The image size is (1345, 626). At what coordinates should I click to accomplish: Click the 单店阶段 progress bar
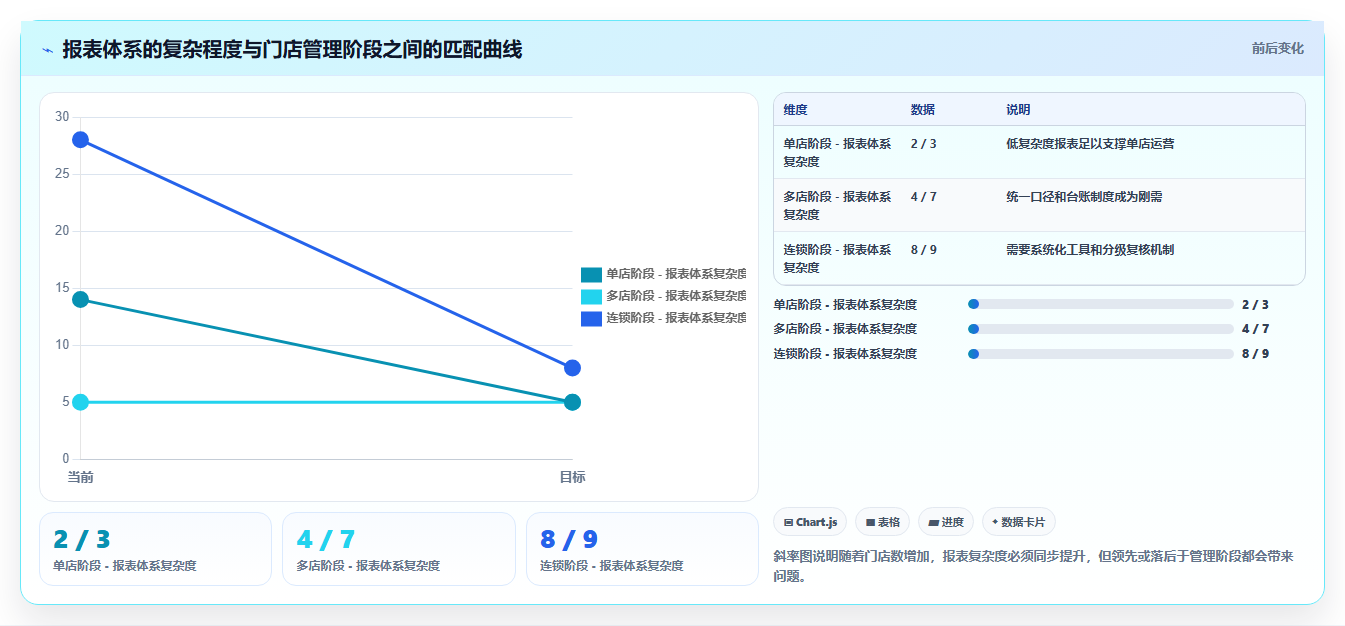tap(1101, 304)
